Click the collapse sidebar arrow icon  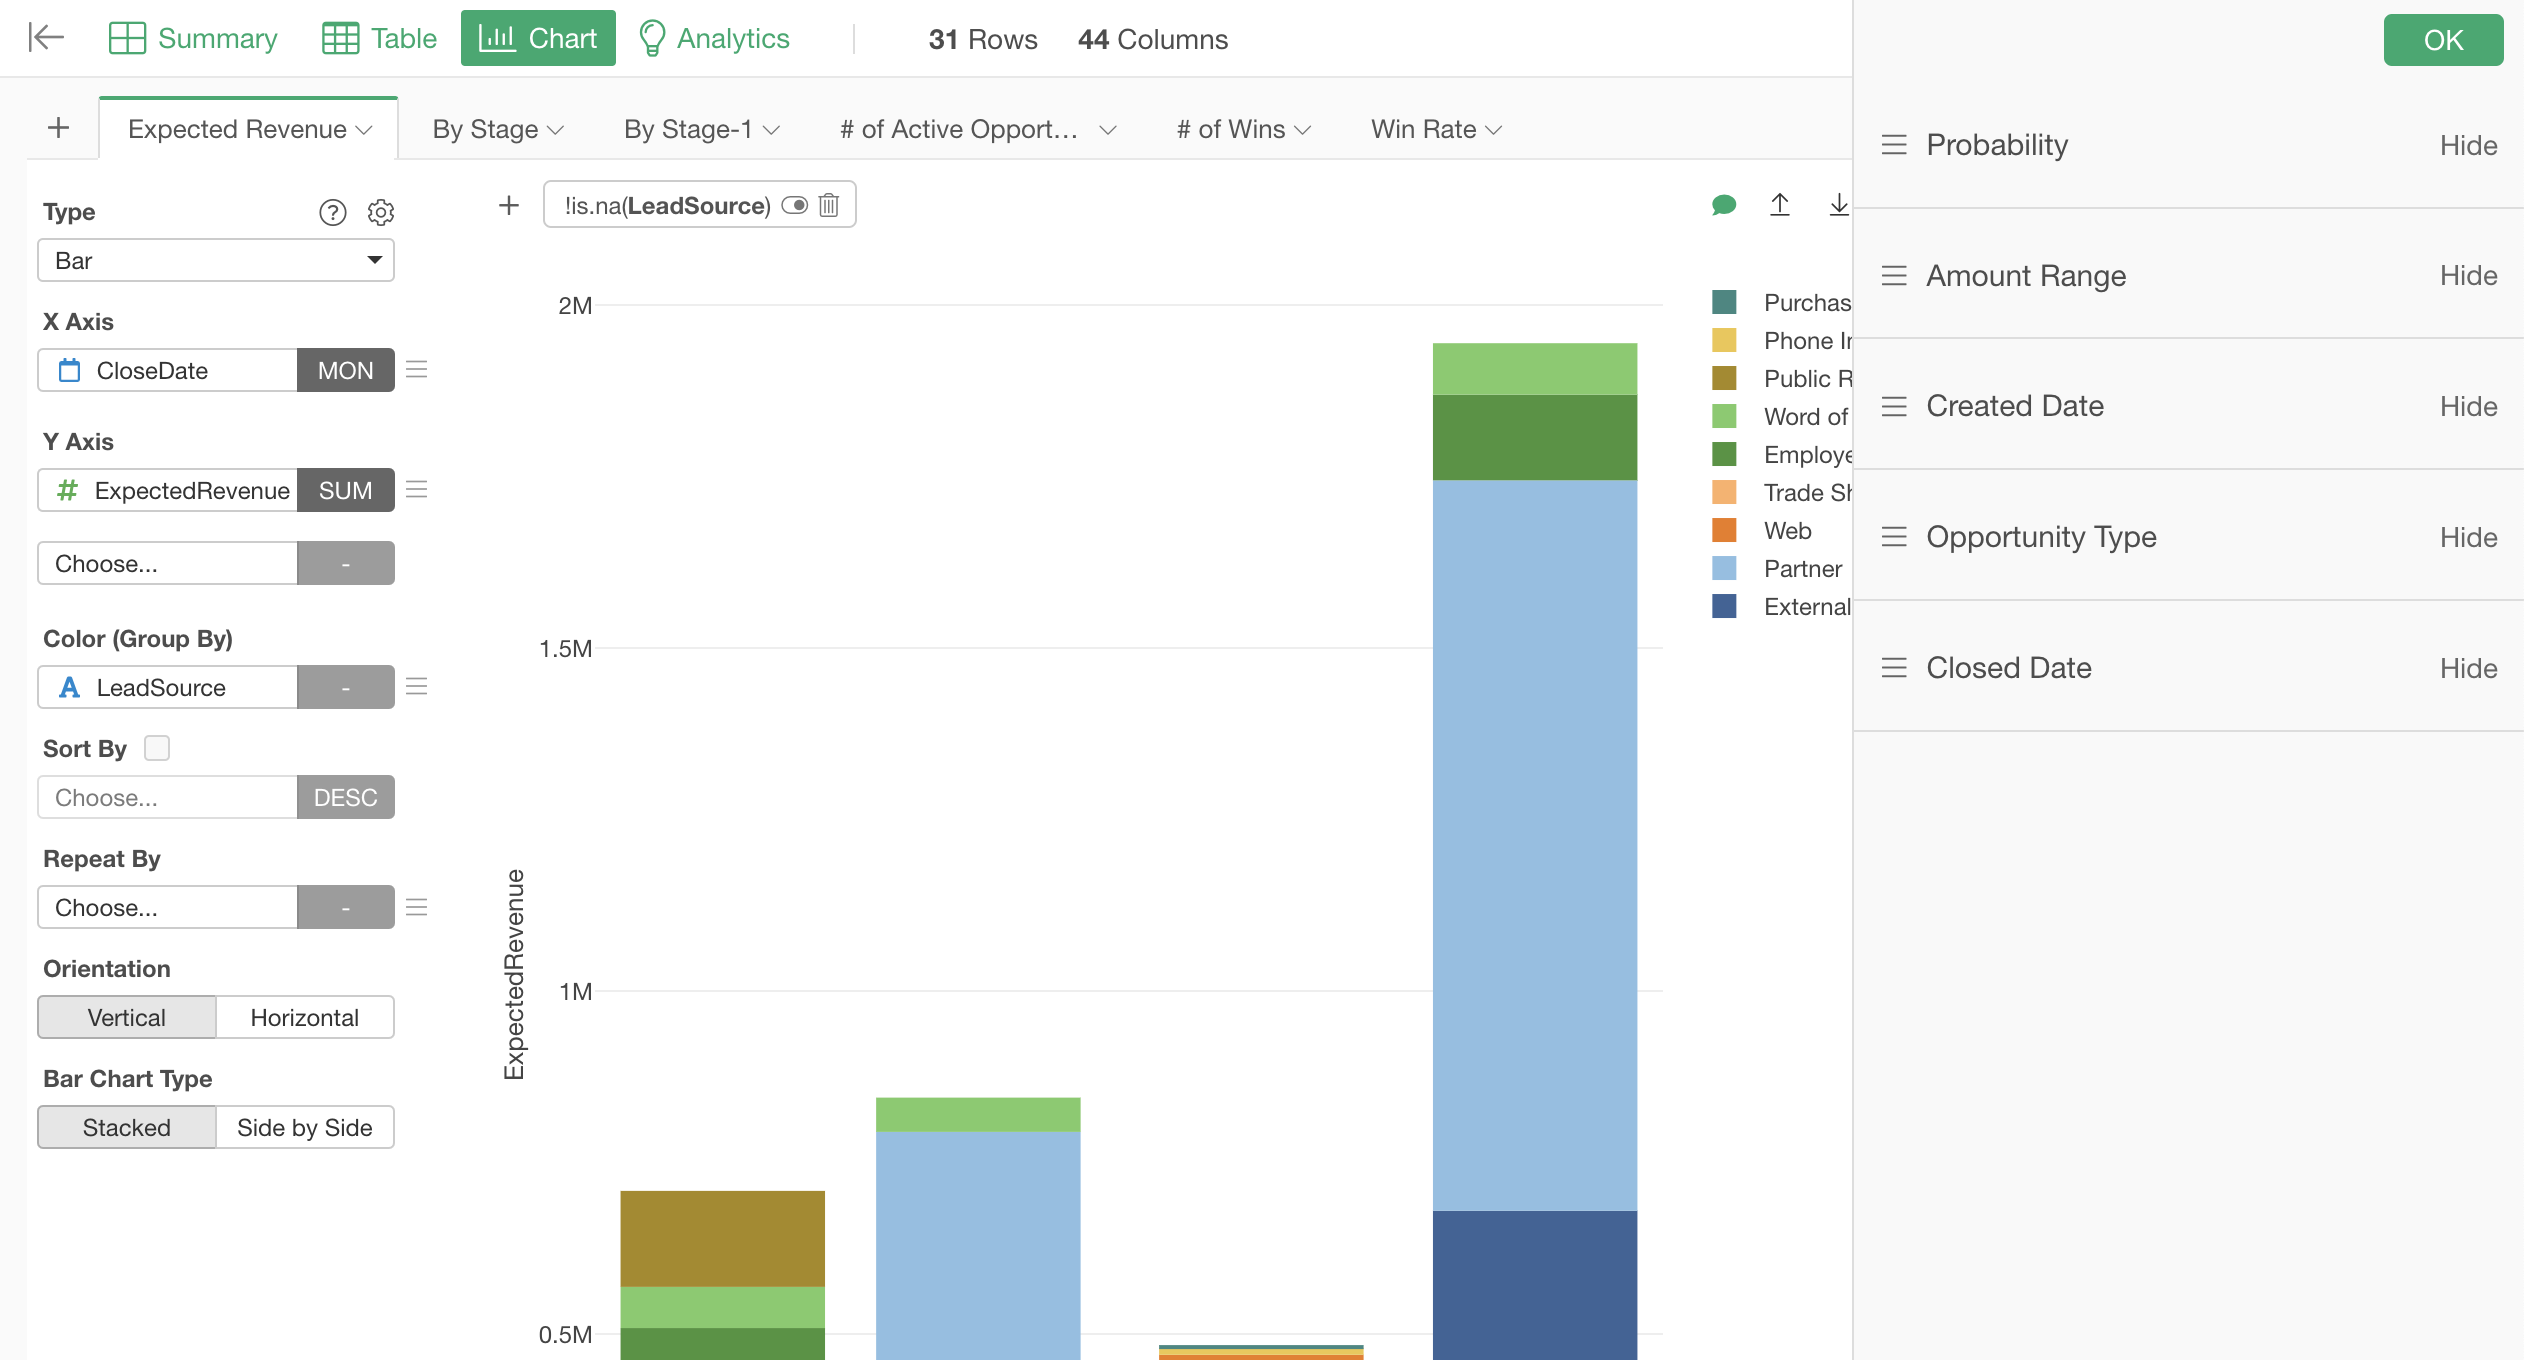(x=46, y=38)
